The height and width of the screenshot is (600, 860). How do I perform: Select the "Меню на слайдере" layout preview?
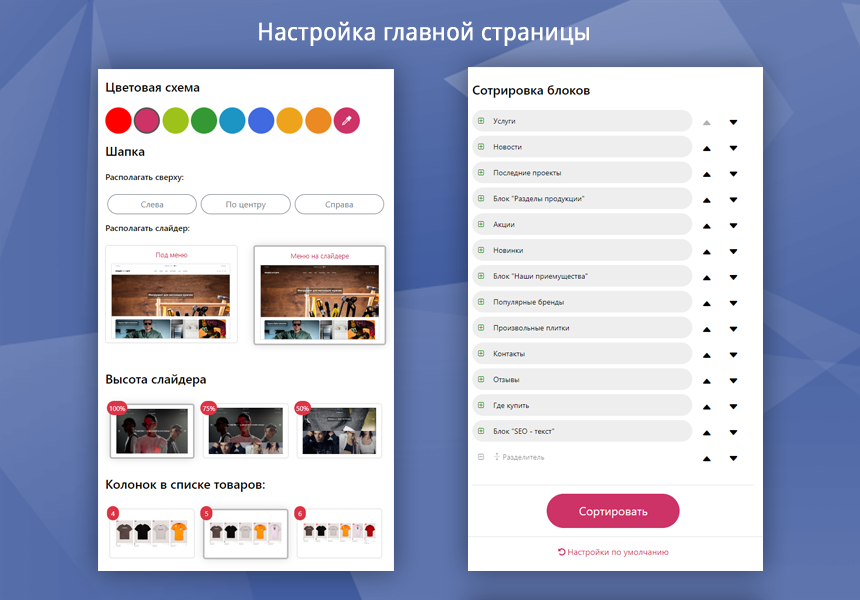[319, 295]
